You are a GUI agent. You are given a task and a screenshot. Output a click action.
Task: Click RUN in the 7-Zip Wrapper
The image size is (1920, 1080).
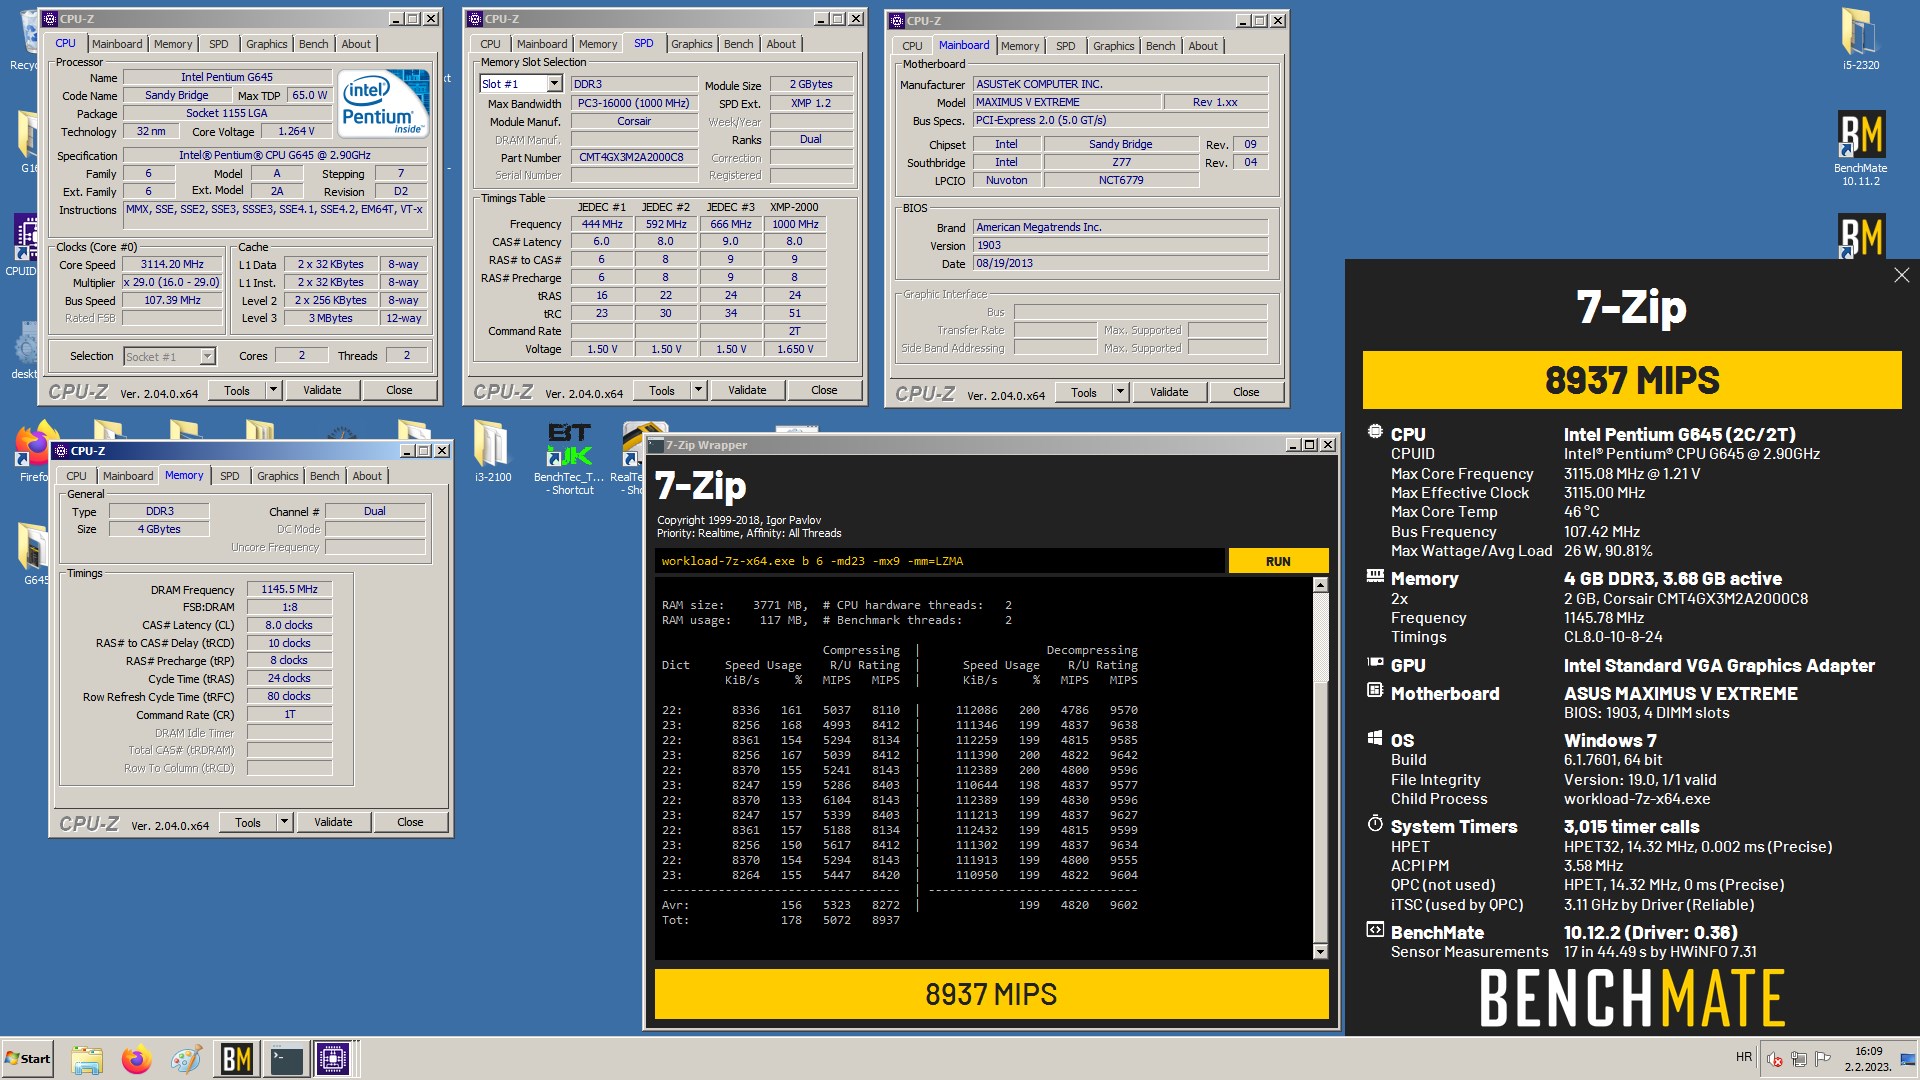1278,561
